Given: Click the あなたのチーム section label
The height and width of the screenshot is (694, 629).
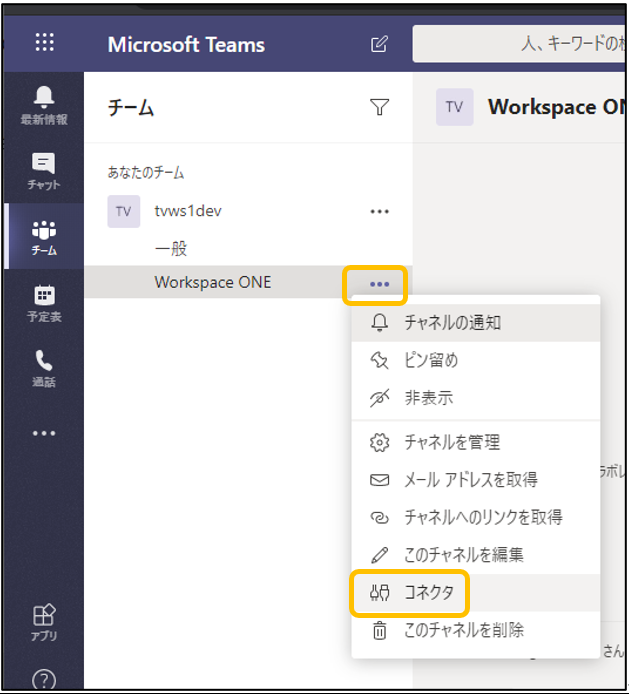Looking at the screenshot, I should pyautogui.click(x=146, y=172).
